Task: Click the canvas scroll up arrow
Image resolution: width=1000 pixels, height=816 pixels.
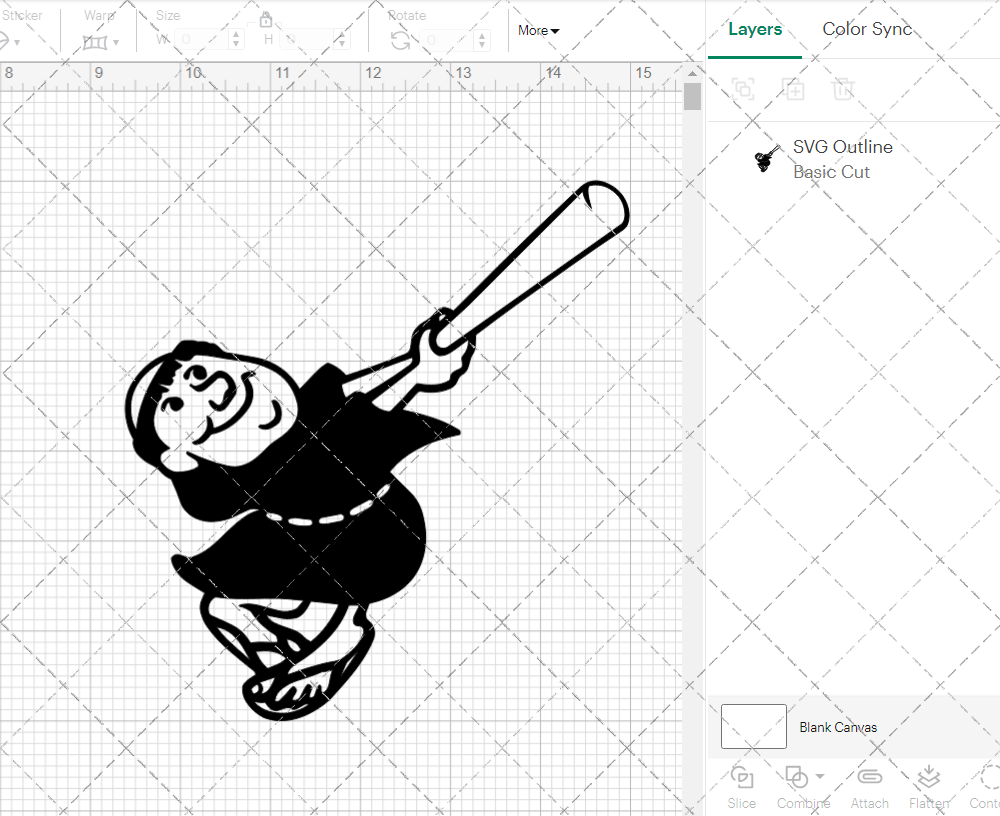Action: tap(692, 73)
